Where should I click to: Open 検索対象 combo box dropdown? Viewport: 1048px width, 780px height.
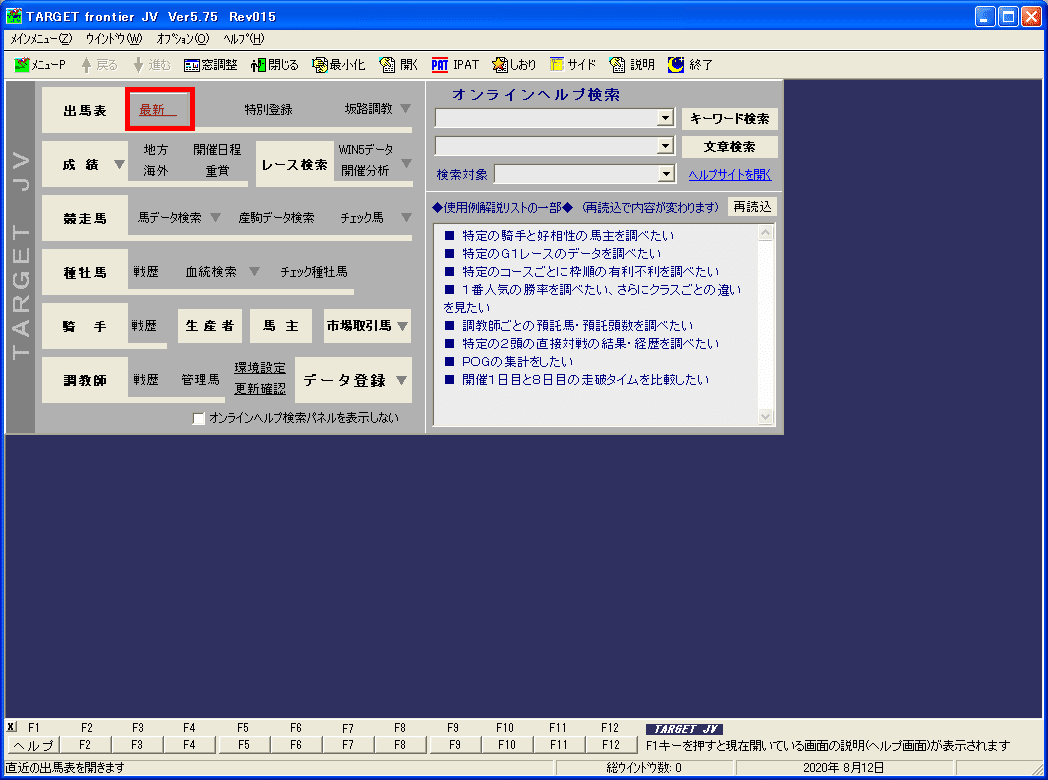pyautogui.click(x=666, y=174)
